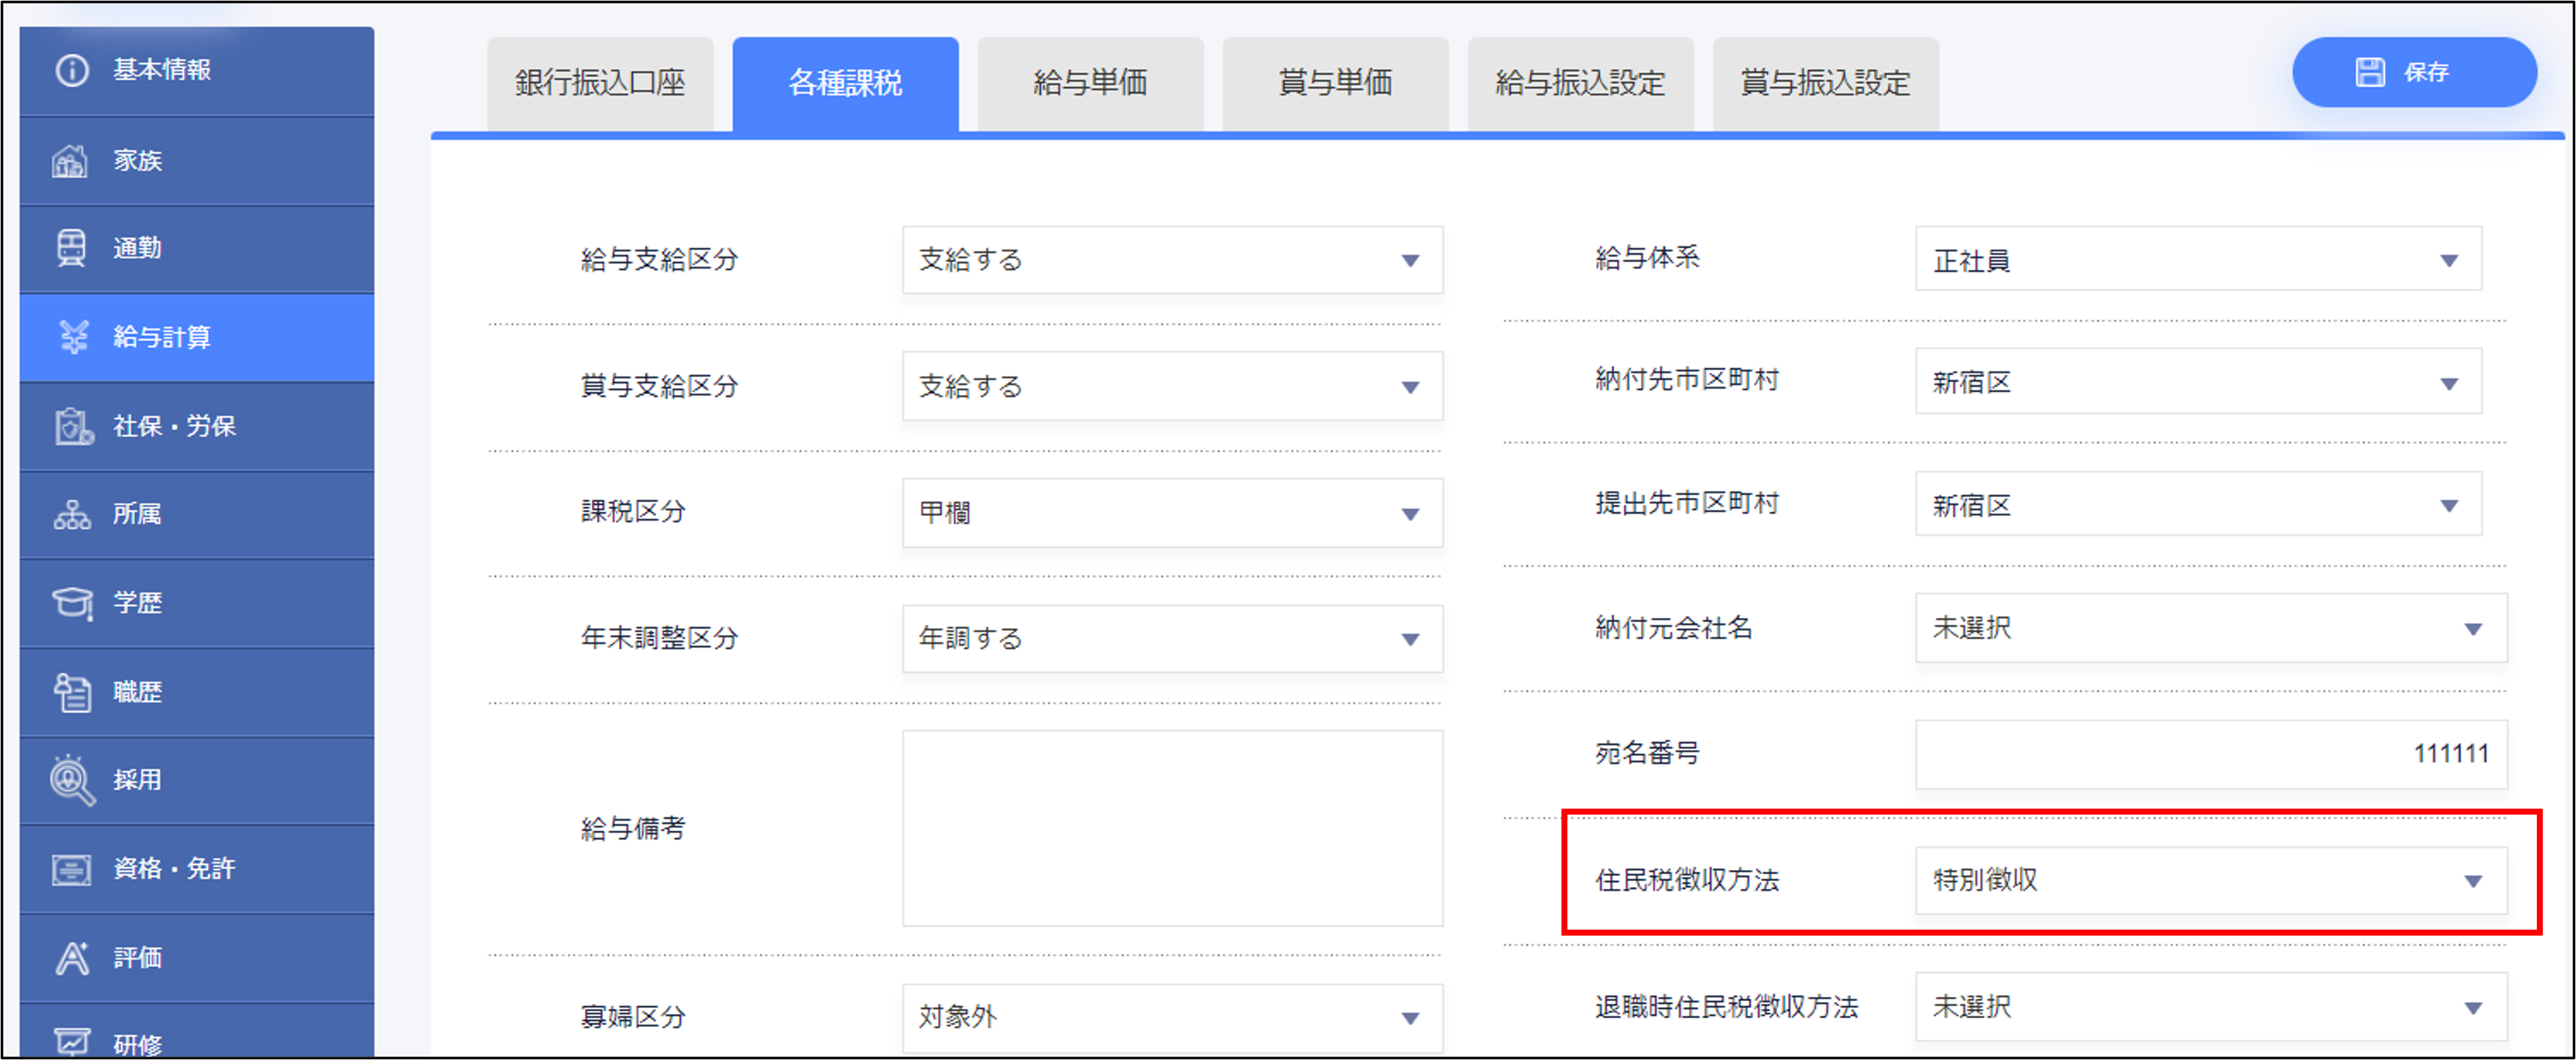This screenshot has height=1060, width=2576.
Task: Click the 採用 magnifier icon
Action: 71,779
